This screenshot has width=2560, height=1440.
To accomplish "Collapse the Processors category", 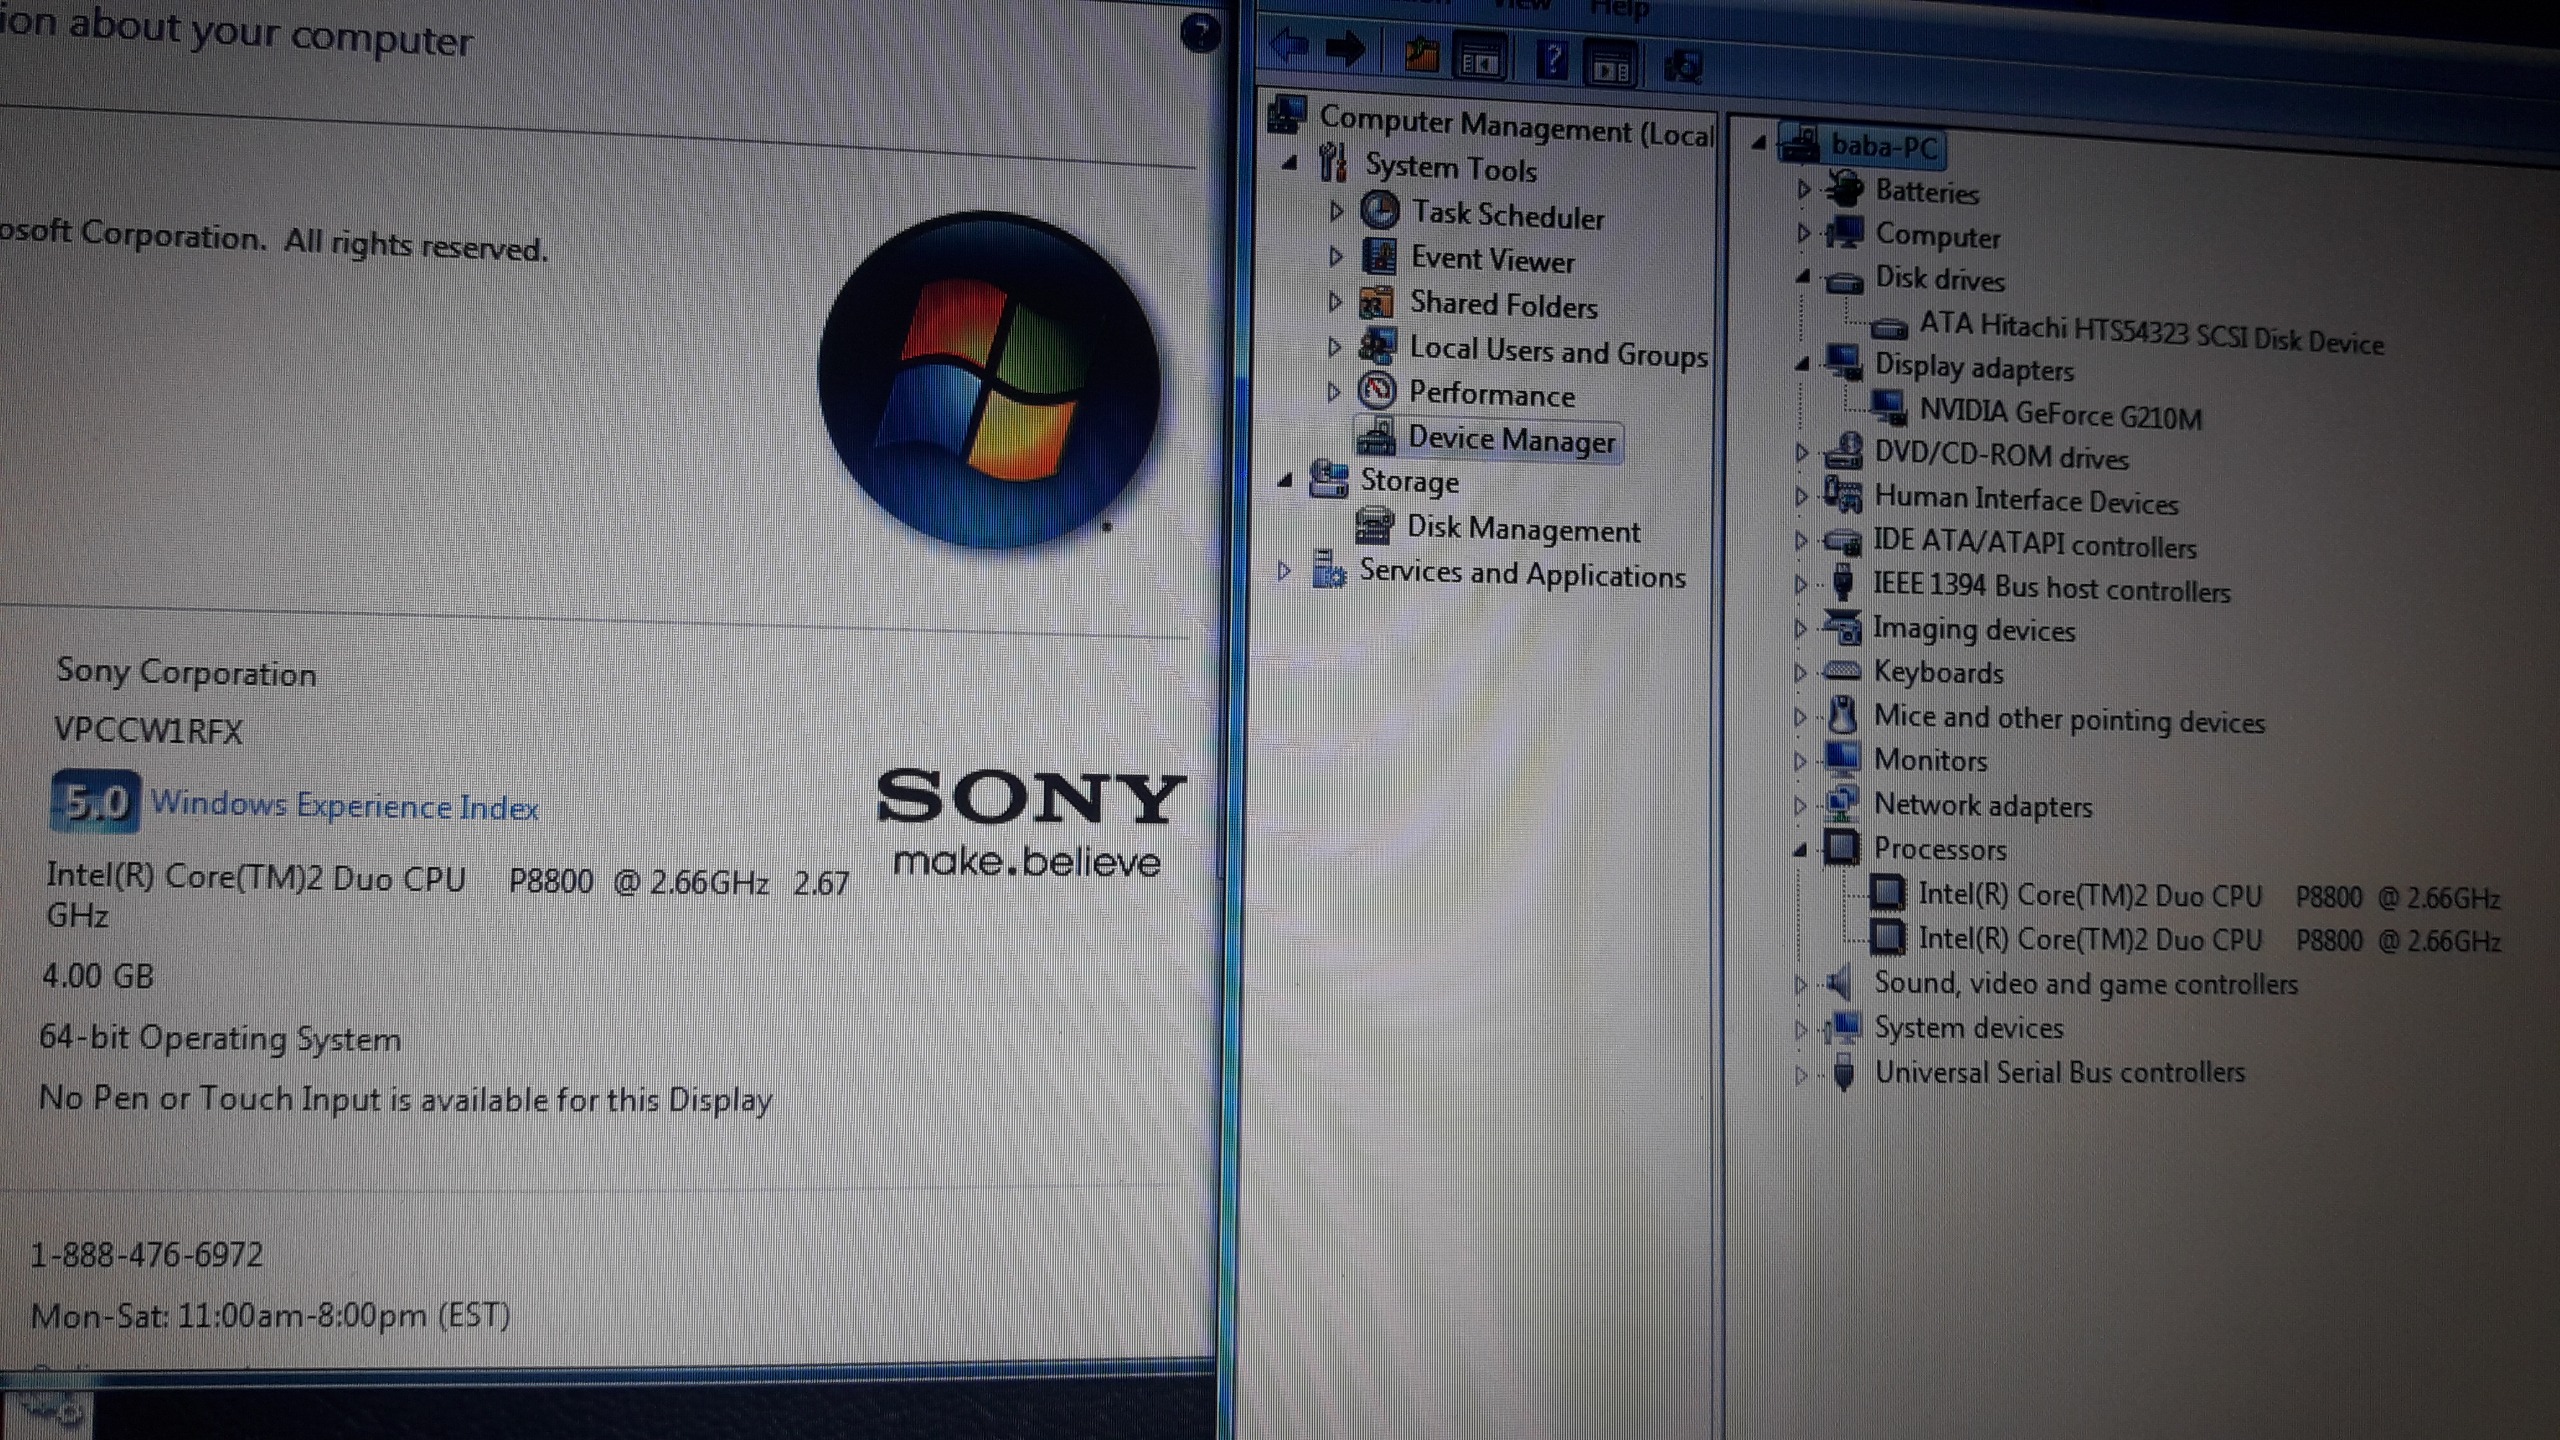I will (1800, 849).
